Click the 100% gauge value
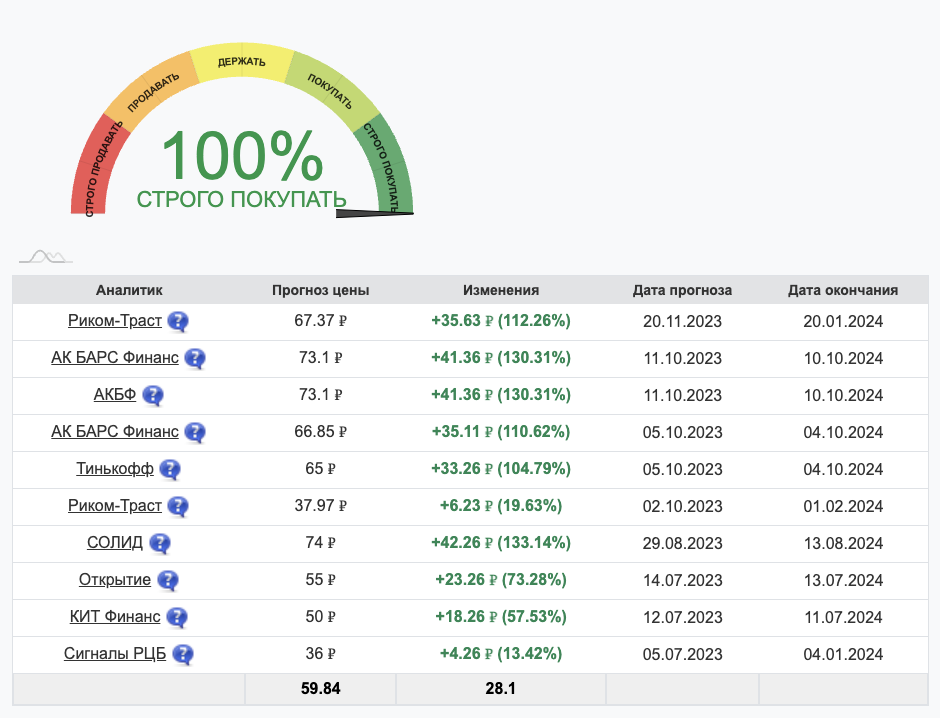This screenshot has height=718, width=940. (x=242, y=156)
